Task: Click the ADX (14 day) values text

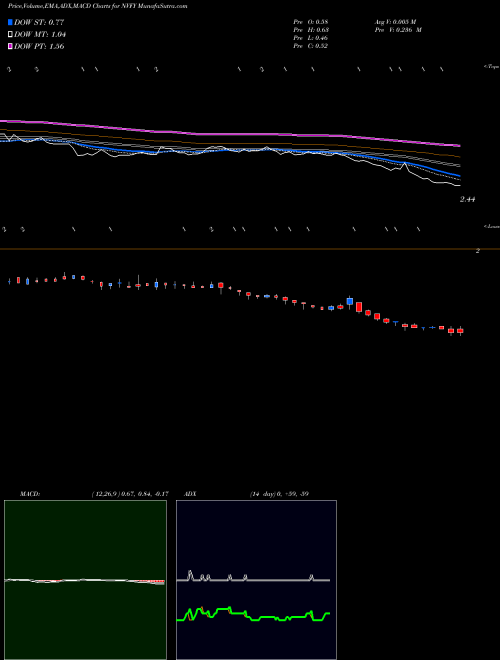Action: point(279,494)
